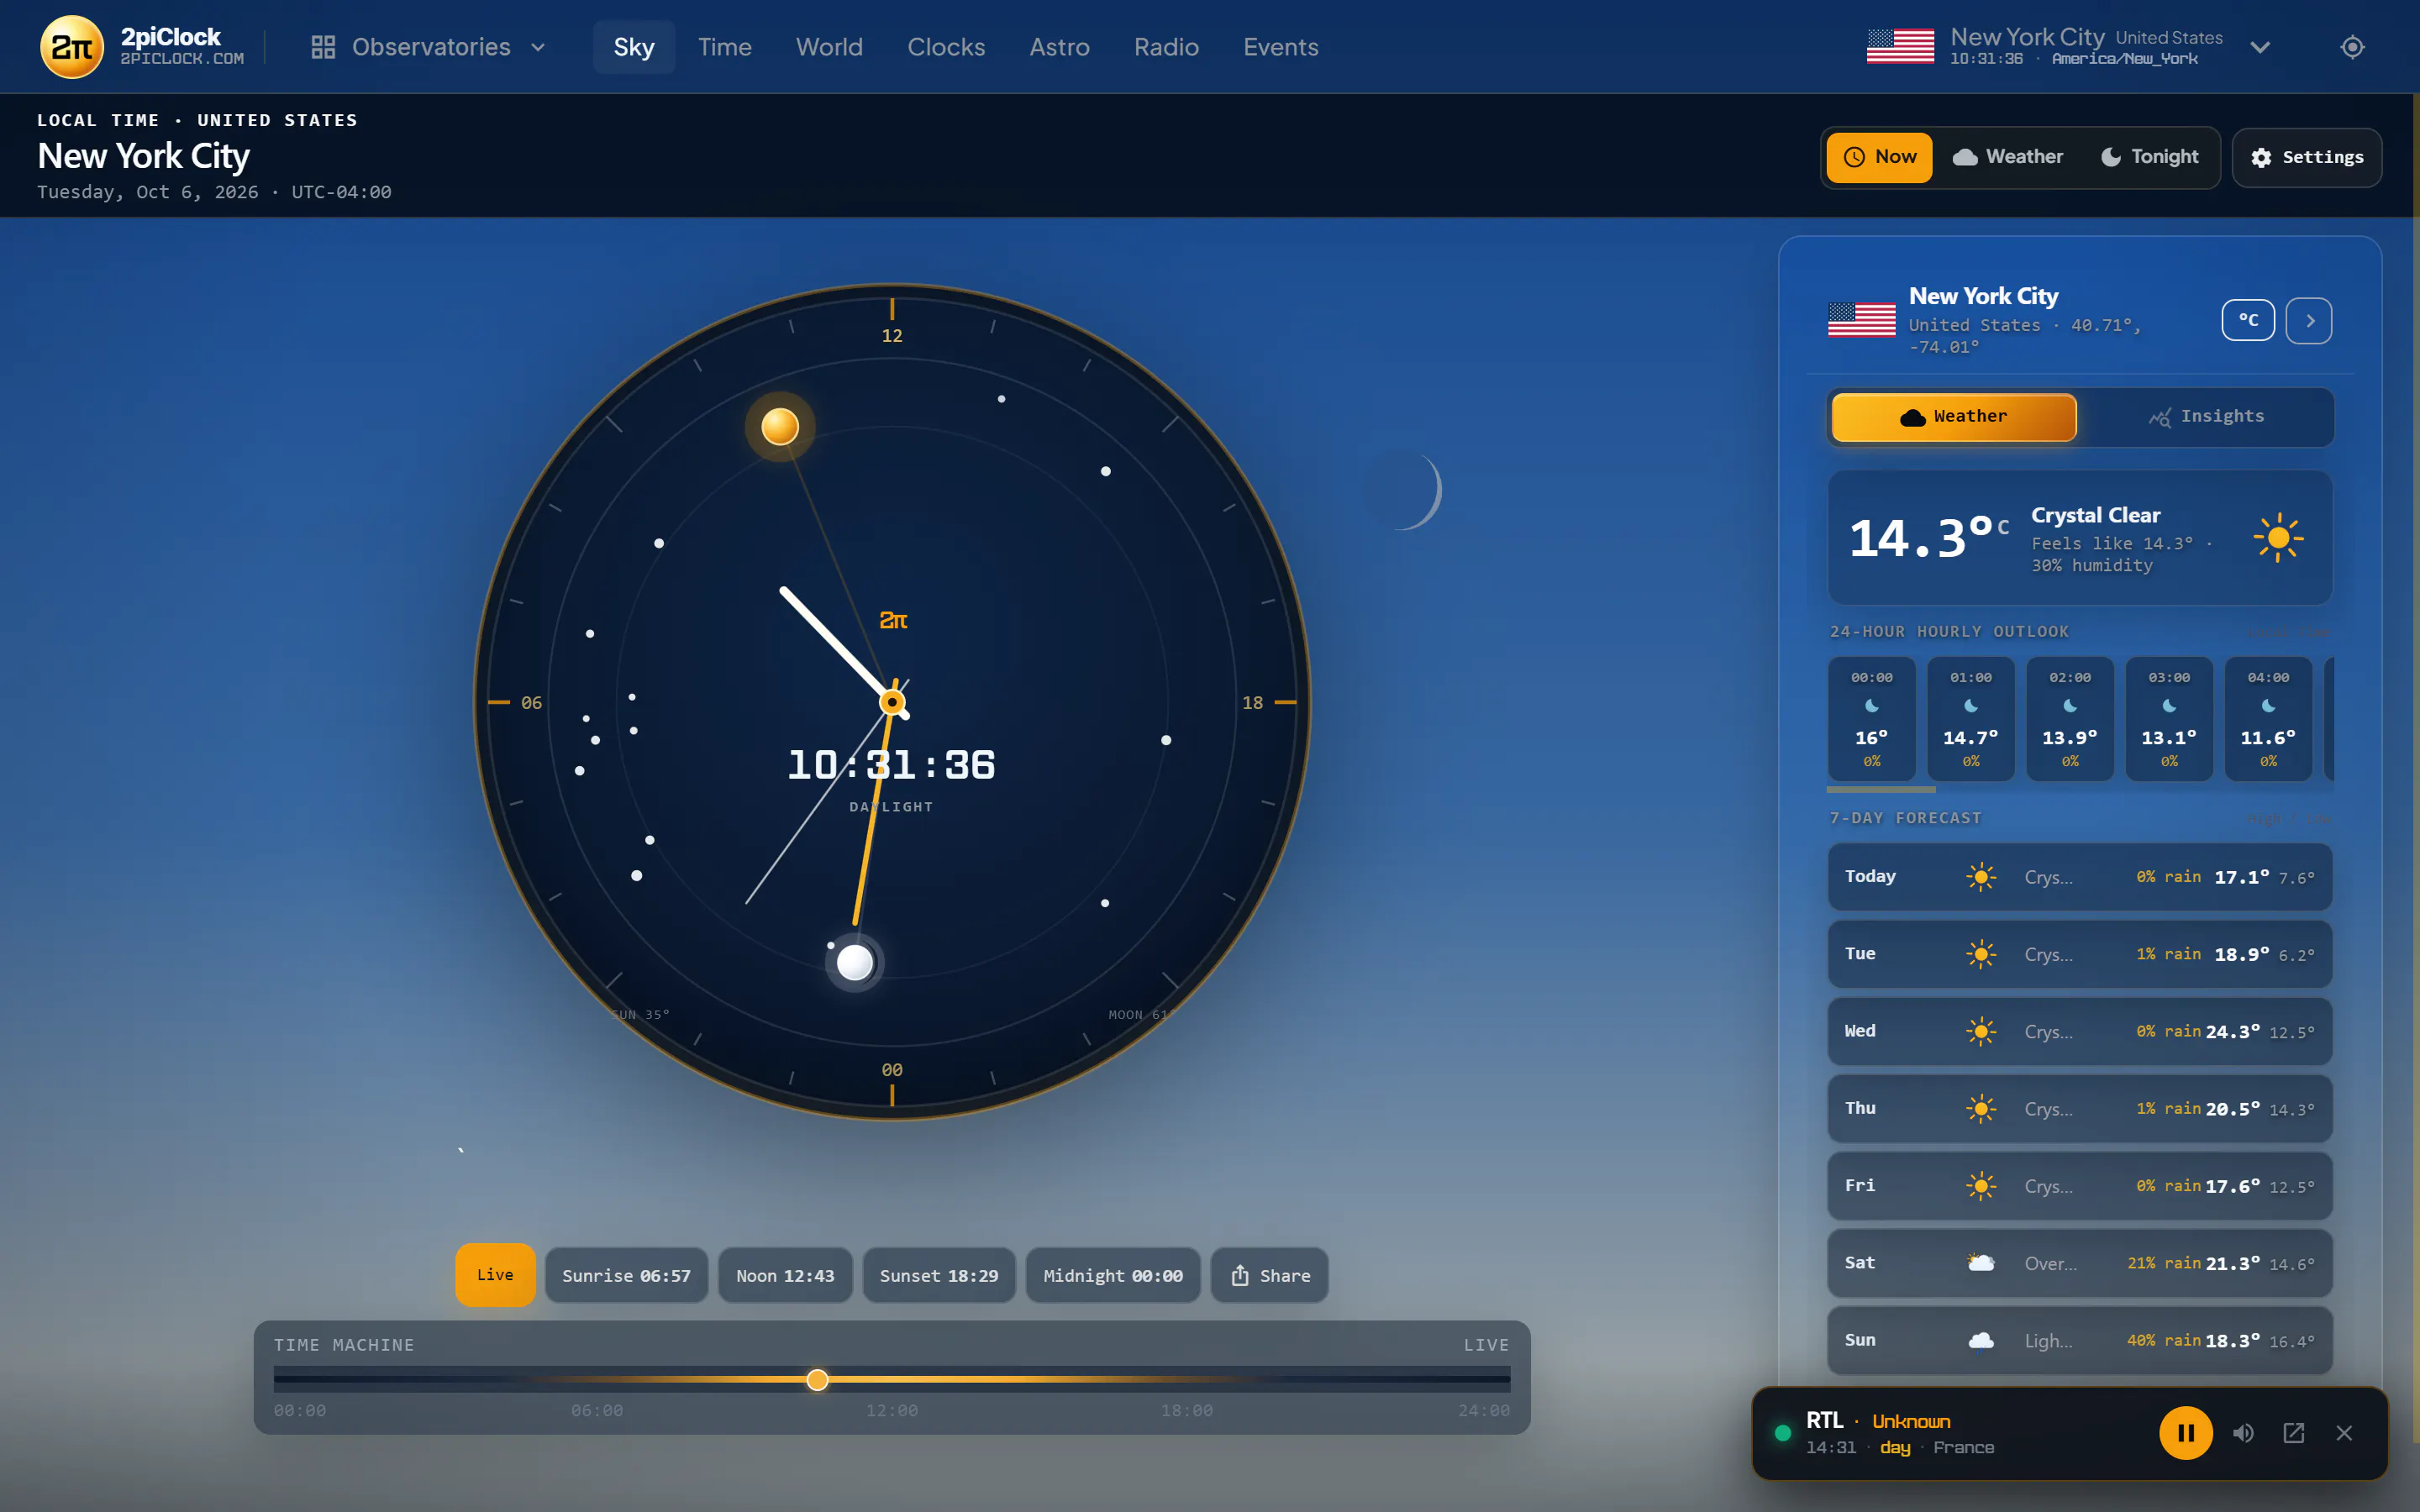This screenshot has height=1512, width=2420.
Task: Click the hourly outlook scrollbar
Action: tap(1881, 790)
